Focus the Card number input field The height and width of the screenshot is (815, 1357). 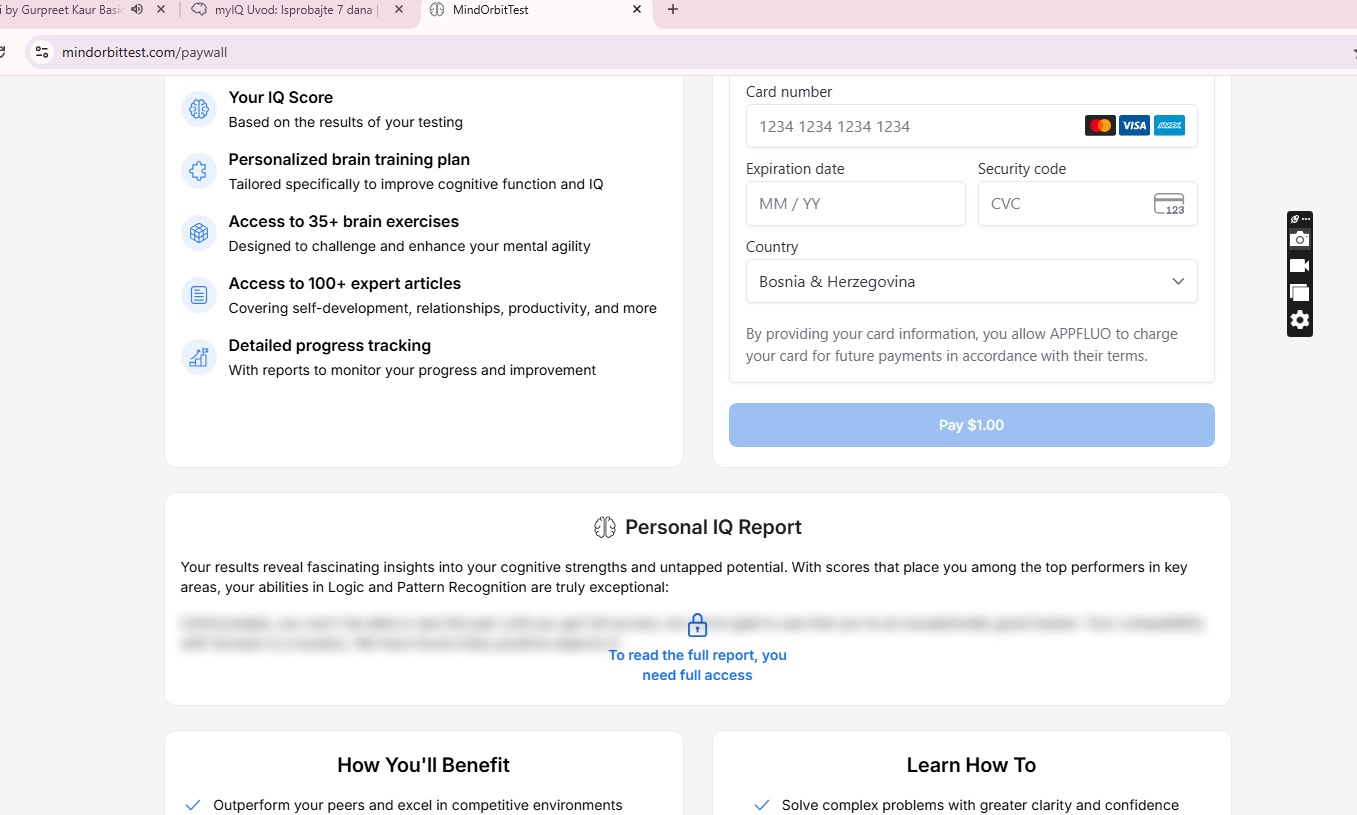[972, 126]
